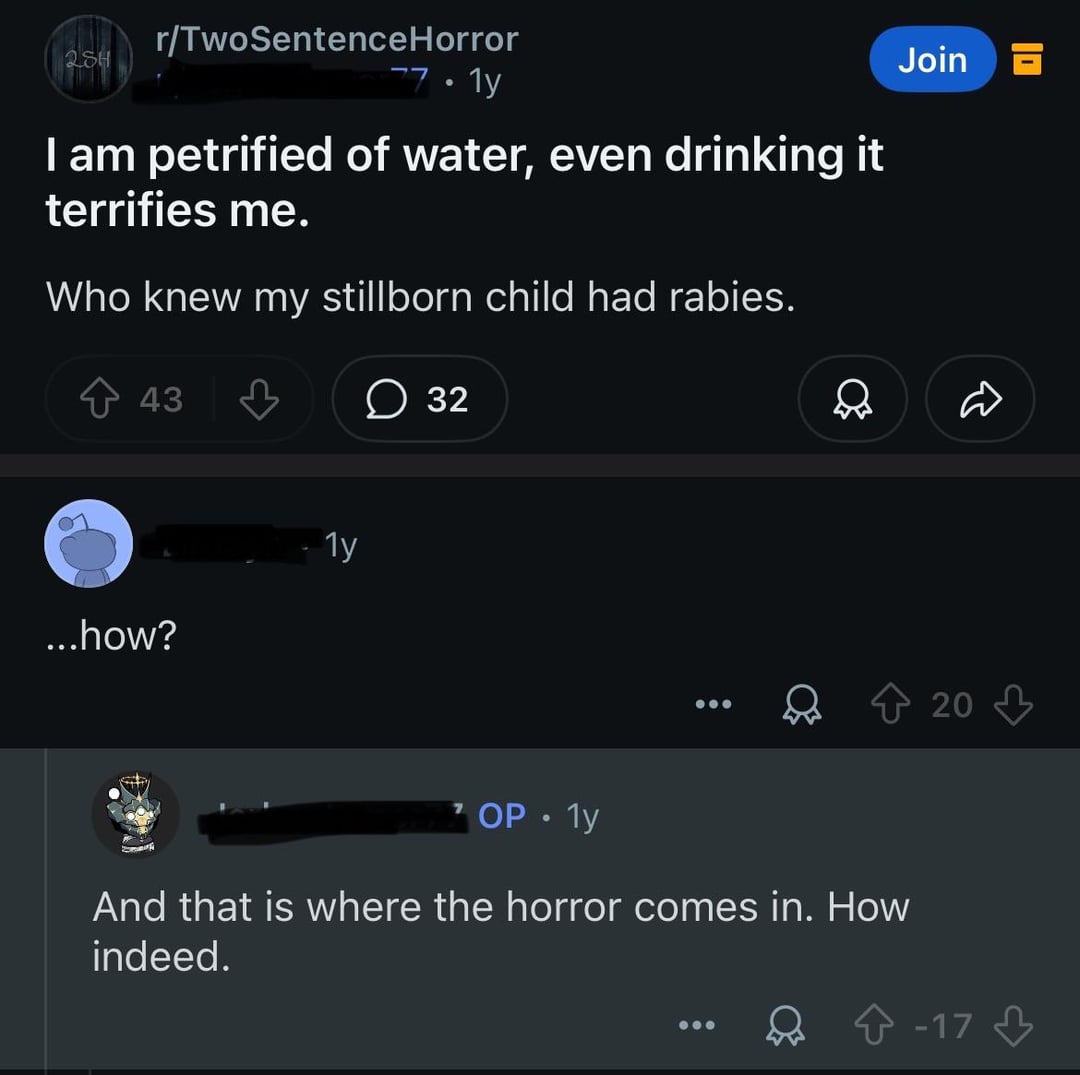
Task: Join the r/TwoSentenceHorror community
Action: [x=932, y=60]
